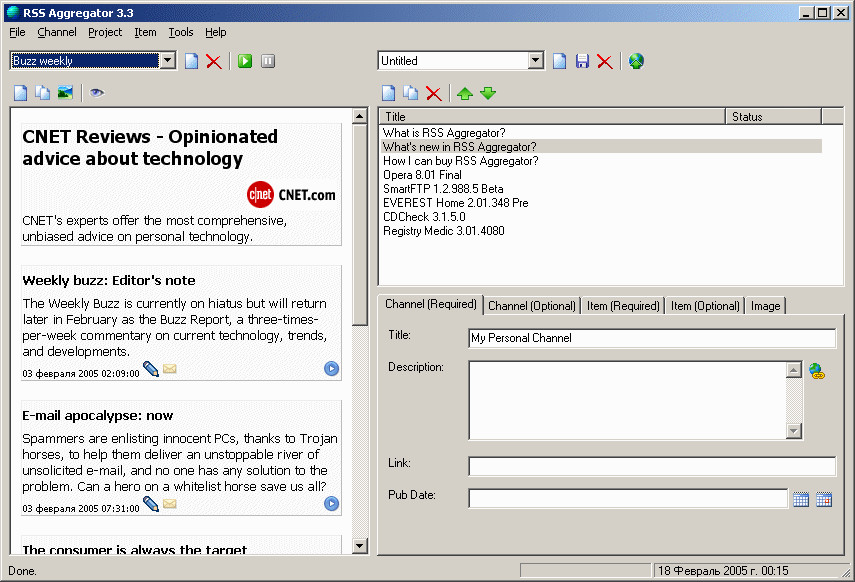Expand the Buzz weekly channel dropdown
The height and width of the screenshot is (582, 855).
[168, 61]
